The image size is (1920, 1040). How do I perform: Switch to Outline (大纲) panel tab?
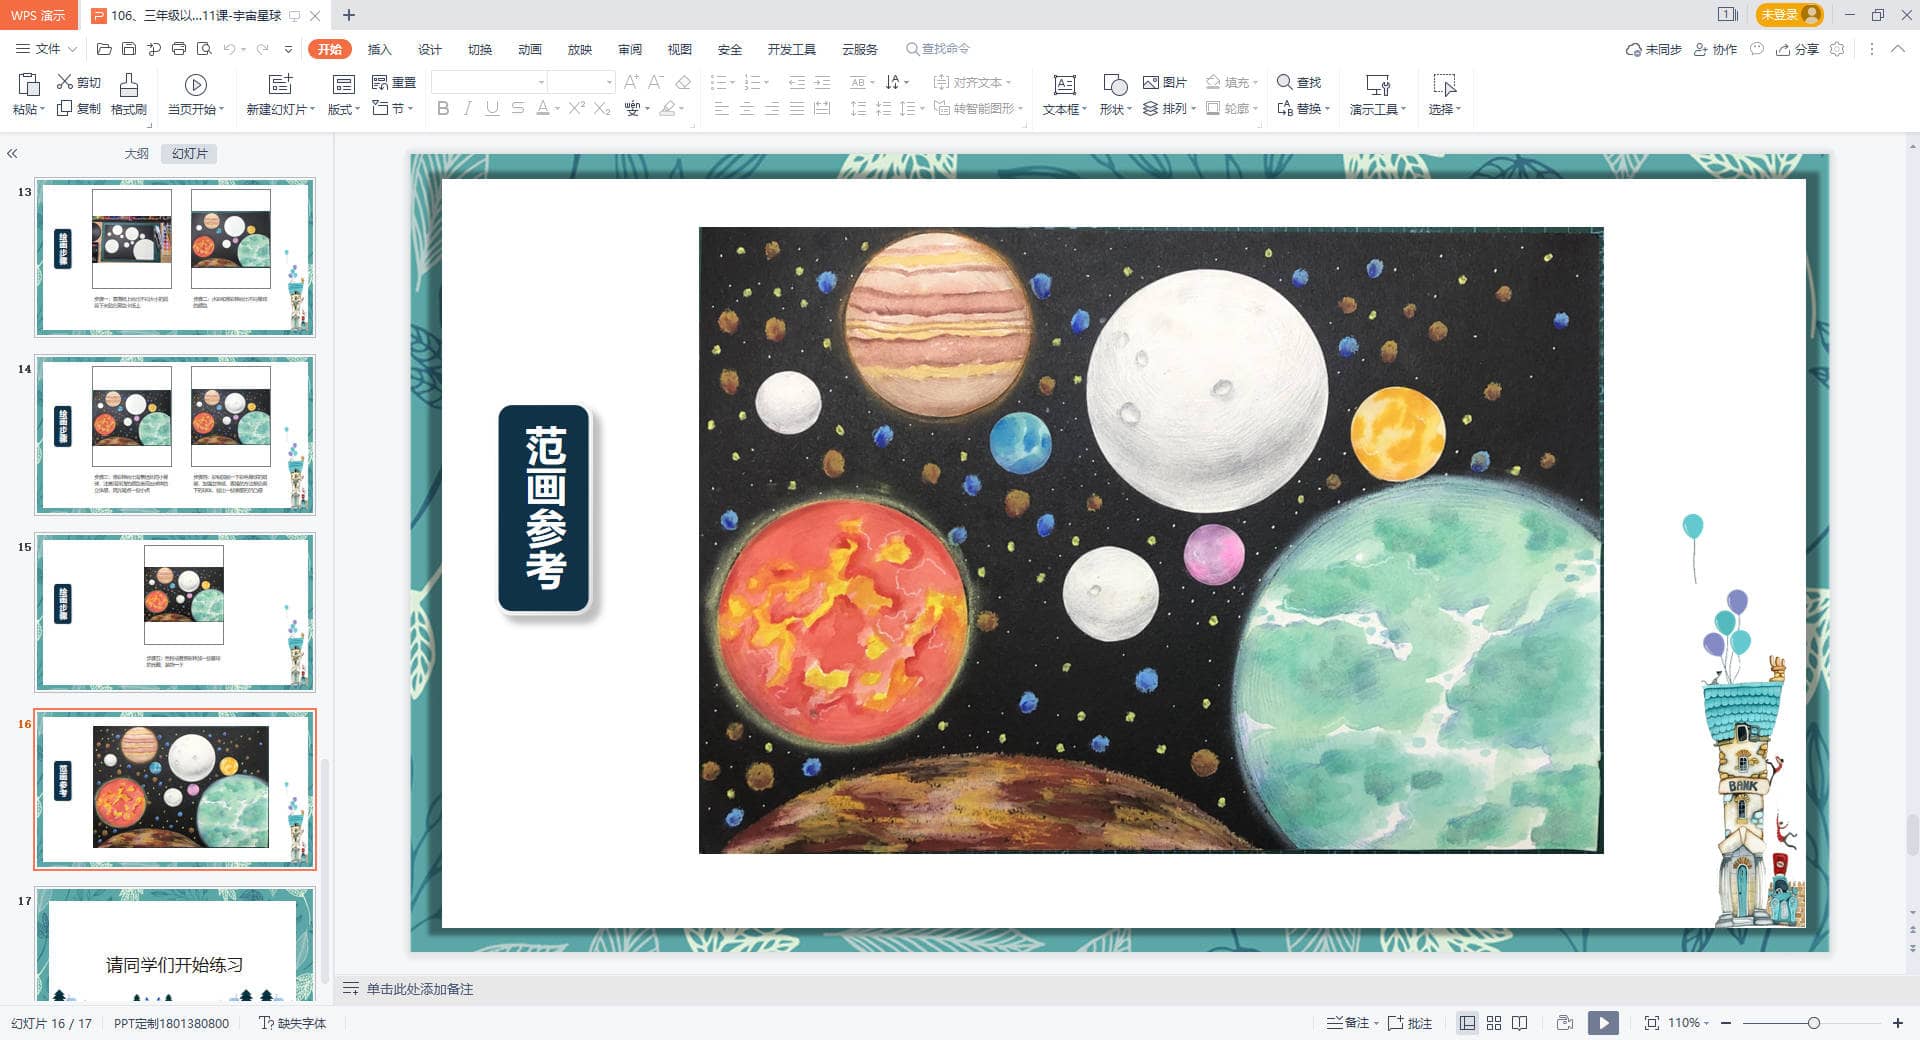point(136,153)
